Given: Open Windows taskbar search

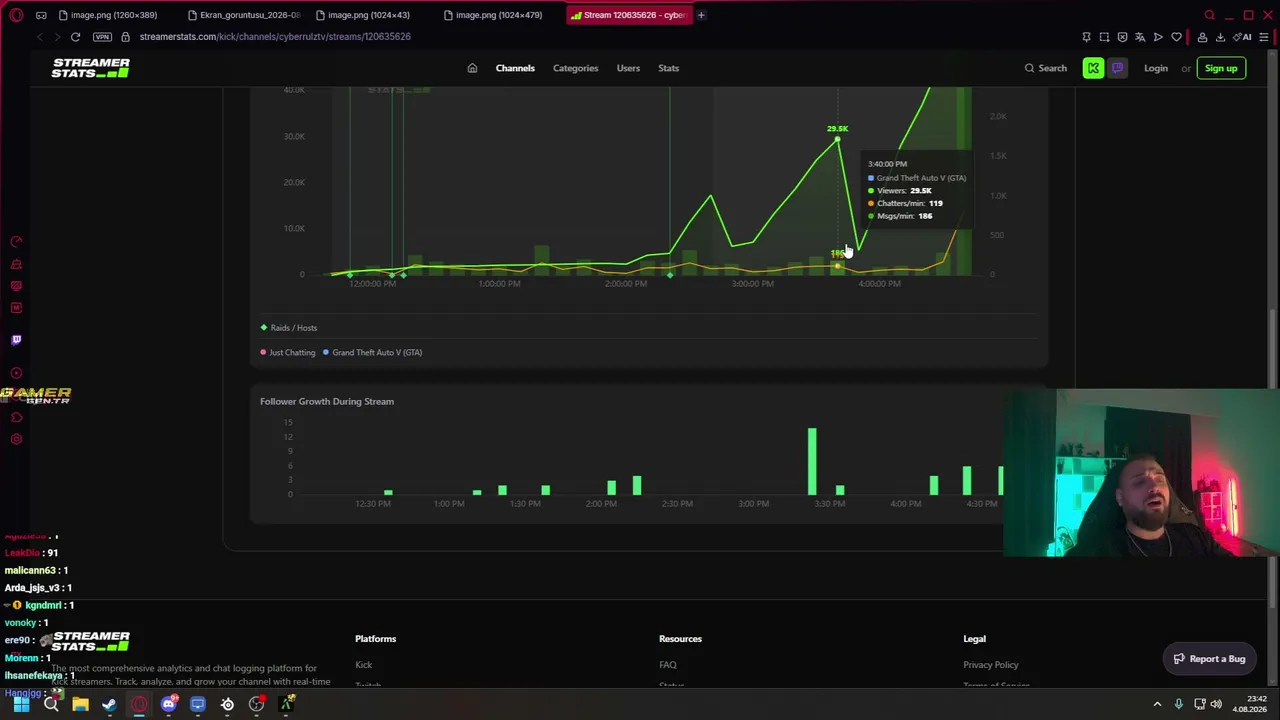Looking at the screenshot, I should click(51, 704).
